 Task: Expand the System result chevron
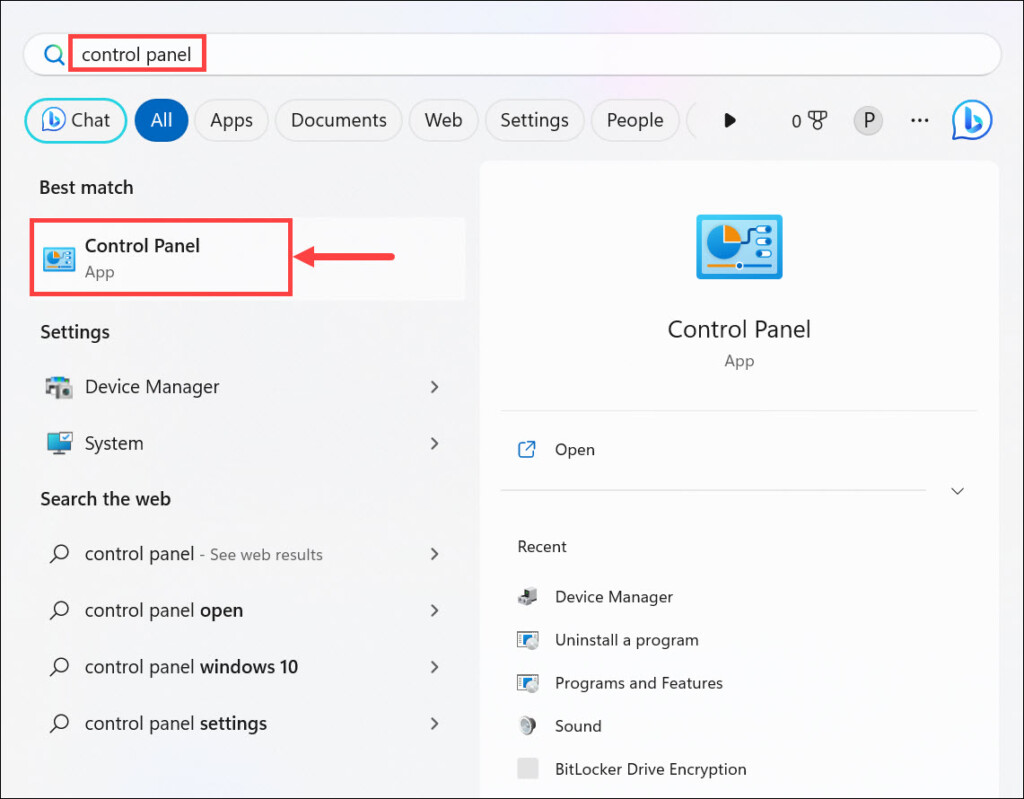pos(434,443)
